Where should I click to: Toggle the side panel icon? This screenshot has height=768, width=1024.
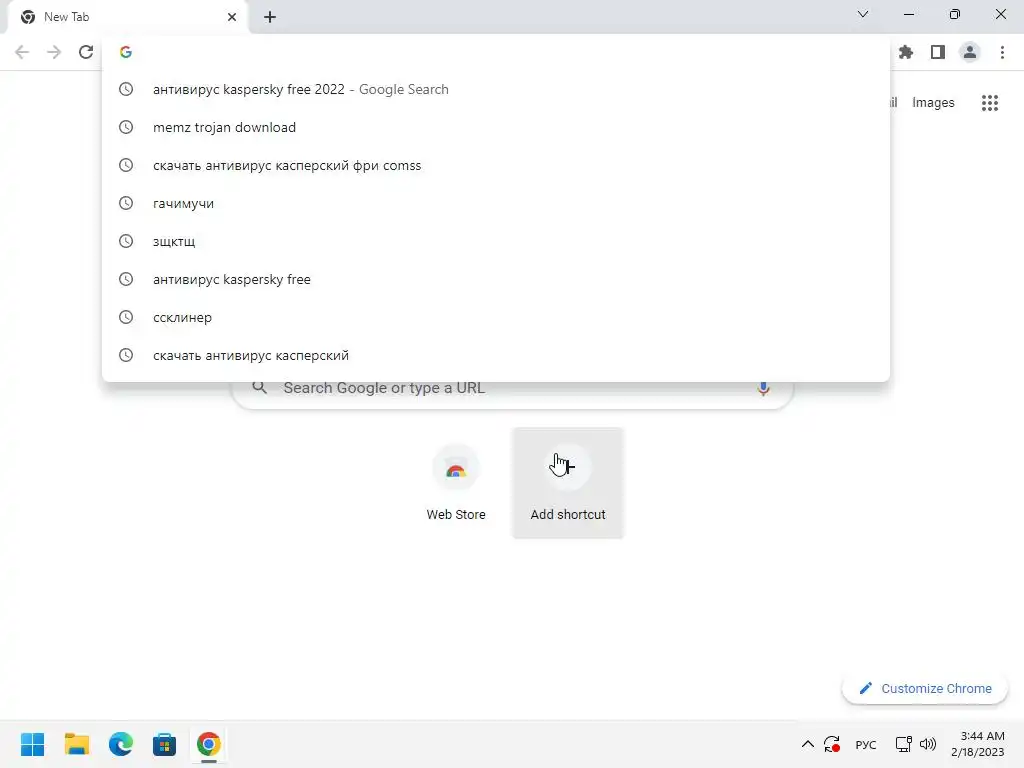[x=938, y=52]
